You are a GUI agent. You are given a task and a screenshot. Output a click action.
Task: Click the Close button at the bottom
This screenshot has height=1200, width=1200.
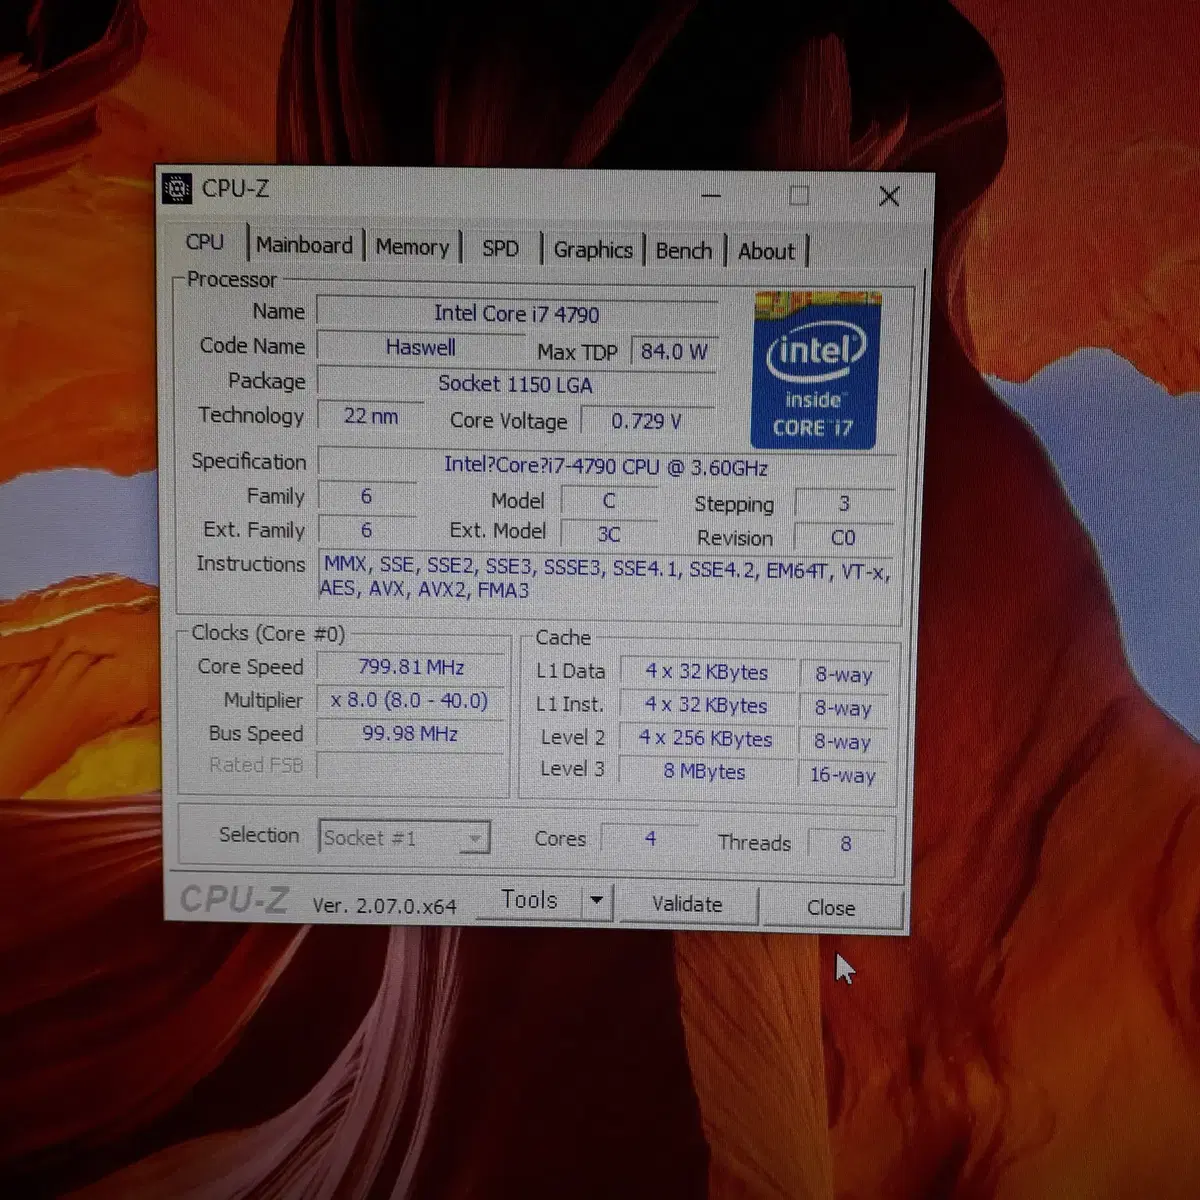click(831, 908)
